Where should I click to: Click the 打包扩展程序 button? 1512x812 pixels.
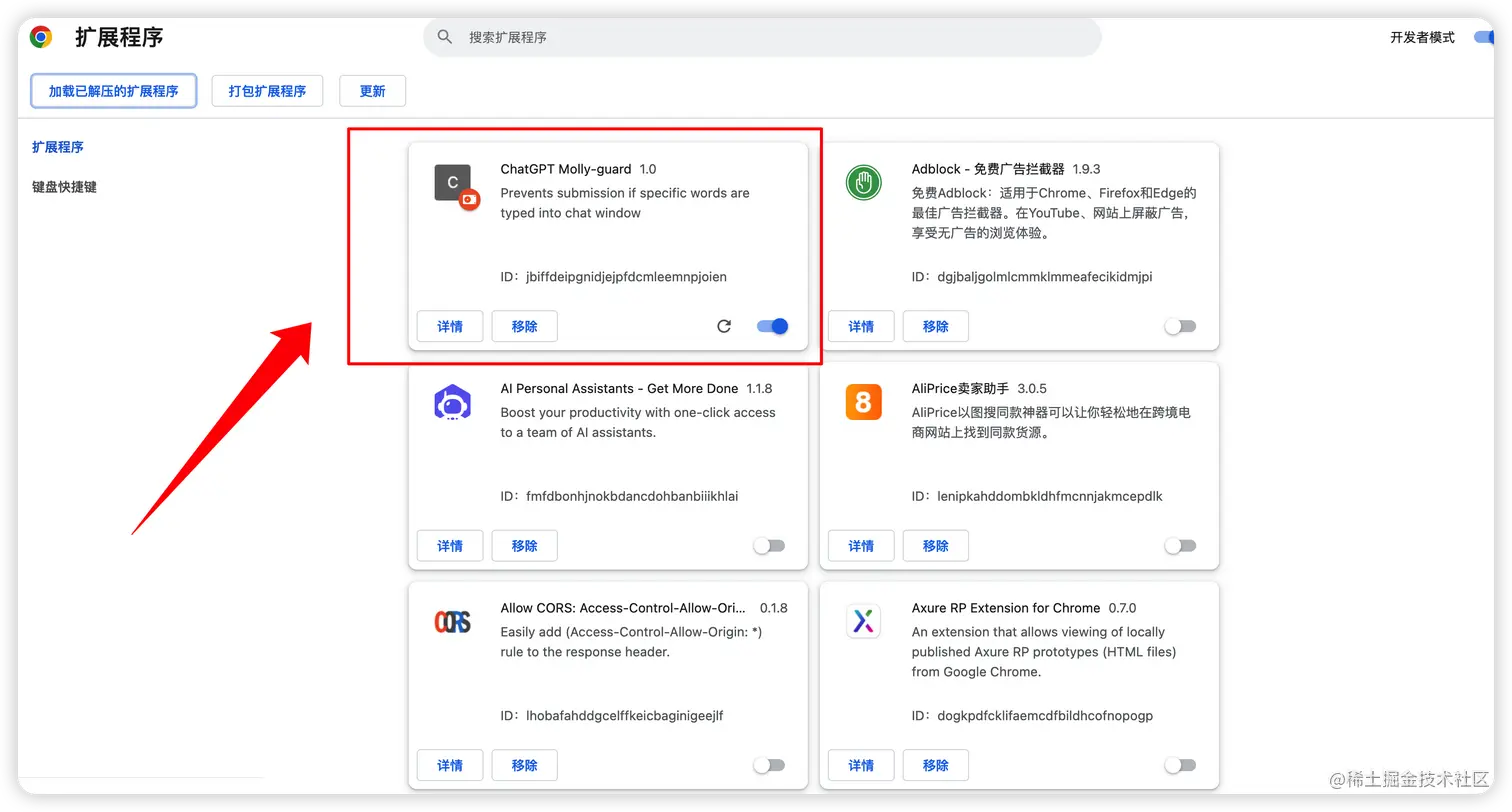point(267,91)
